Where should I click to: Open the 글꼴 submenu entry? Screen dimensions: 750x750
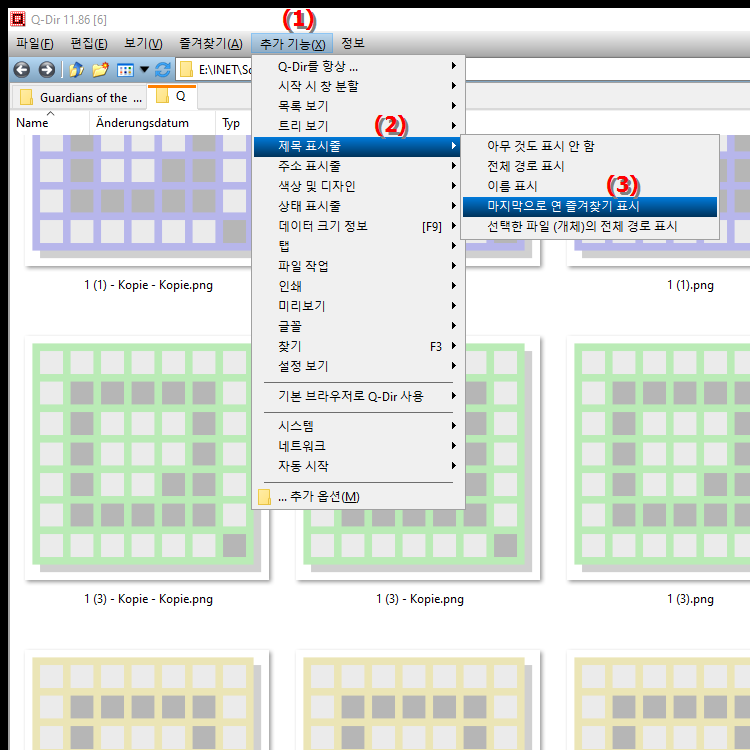pos(358,326)
